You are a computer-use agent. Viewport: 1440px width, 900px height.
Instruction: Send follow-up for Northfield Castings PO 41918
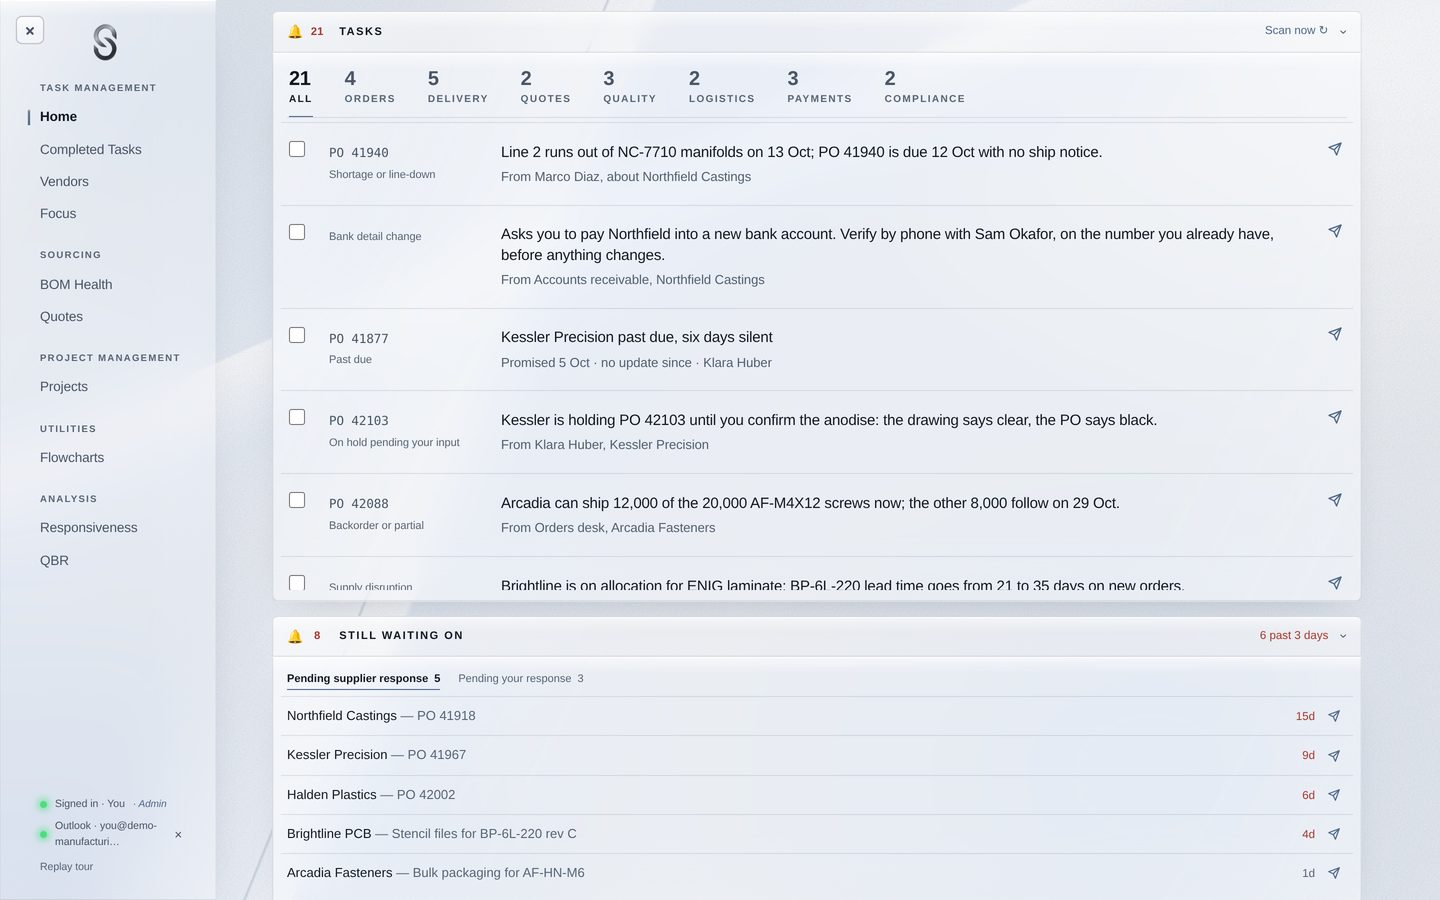(1334, 716)
